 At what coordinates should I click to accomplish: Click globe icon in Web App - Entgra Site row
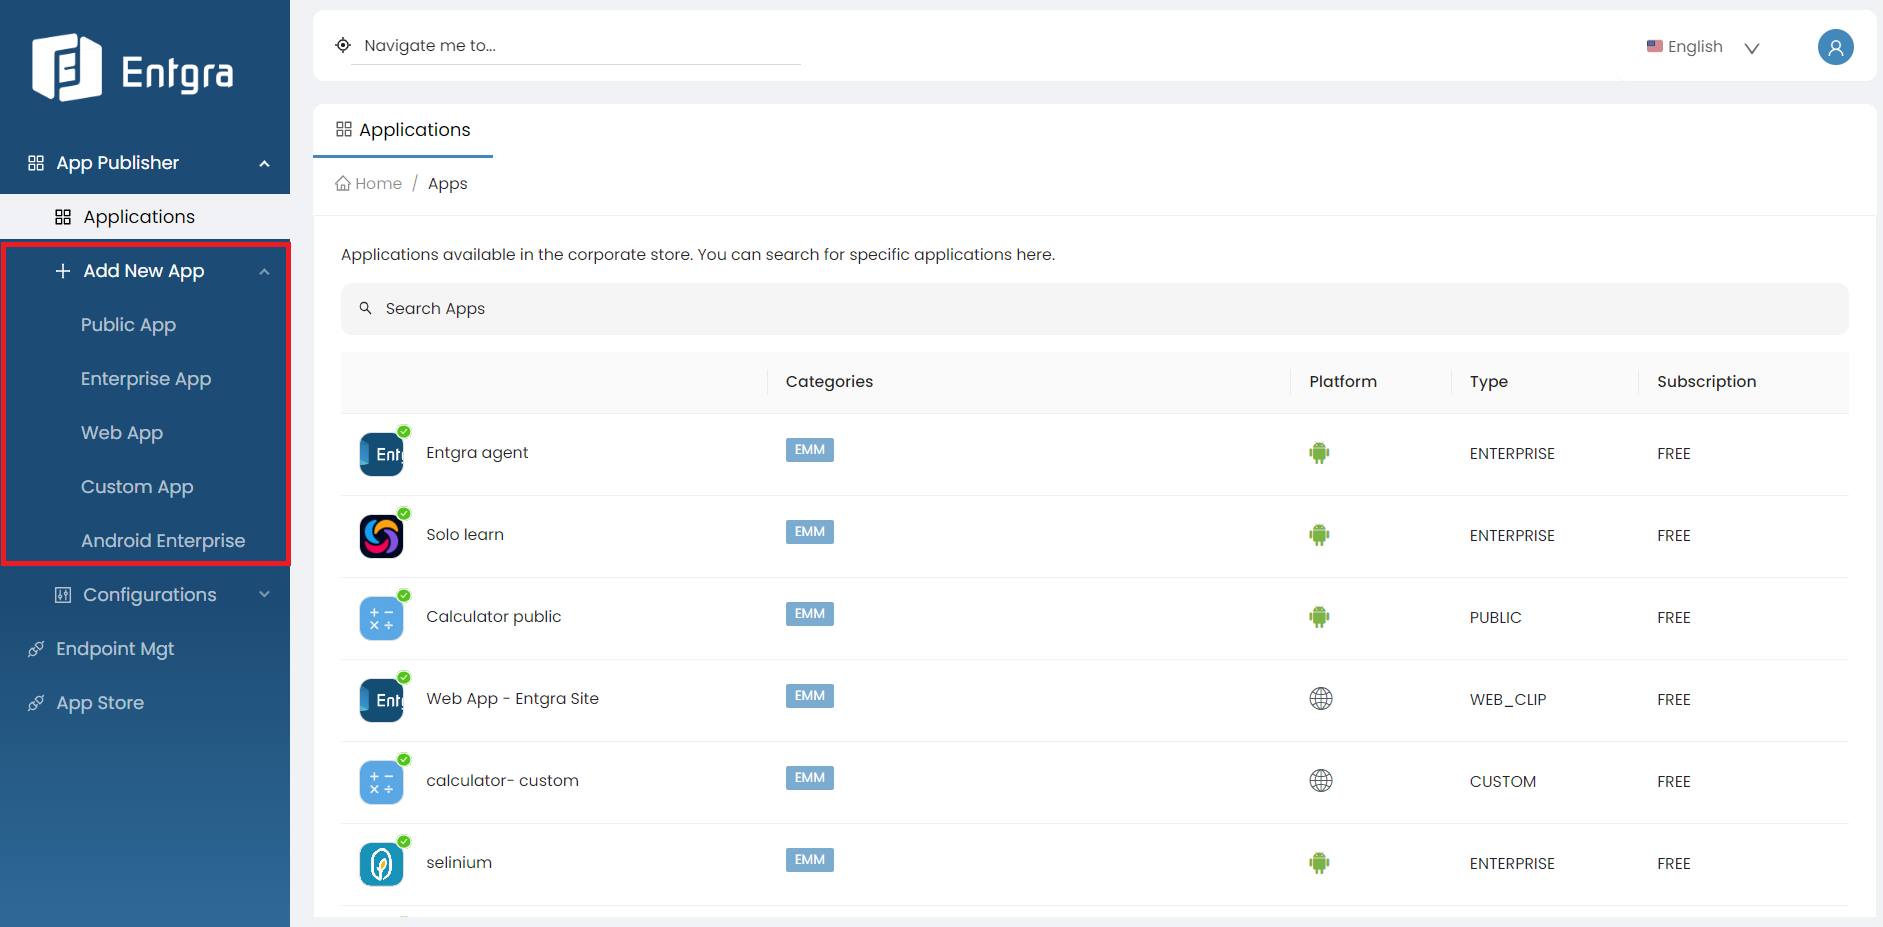[1321, 699]
